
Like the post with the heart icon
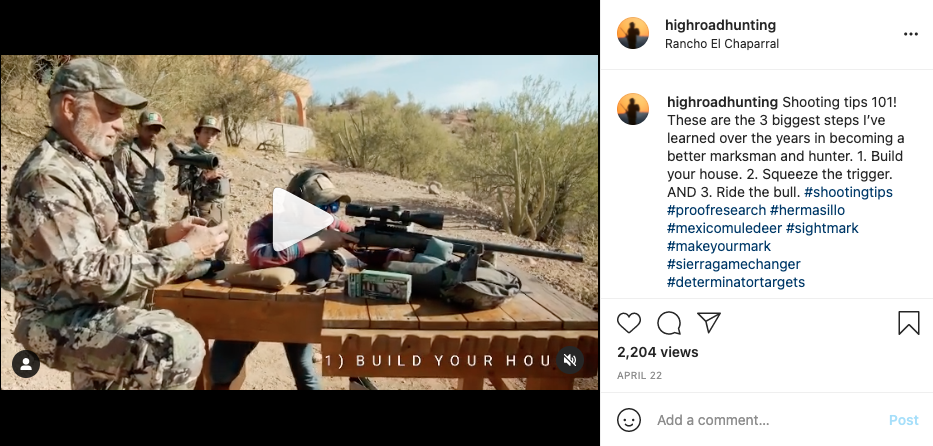[629, 323]
